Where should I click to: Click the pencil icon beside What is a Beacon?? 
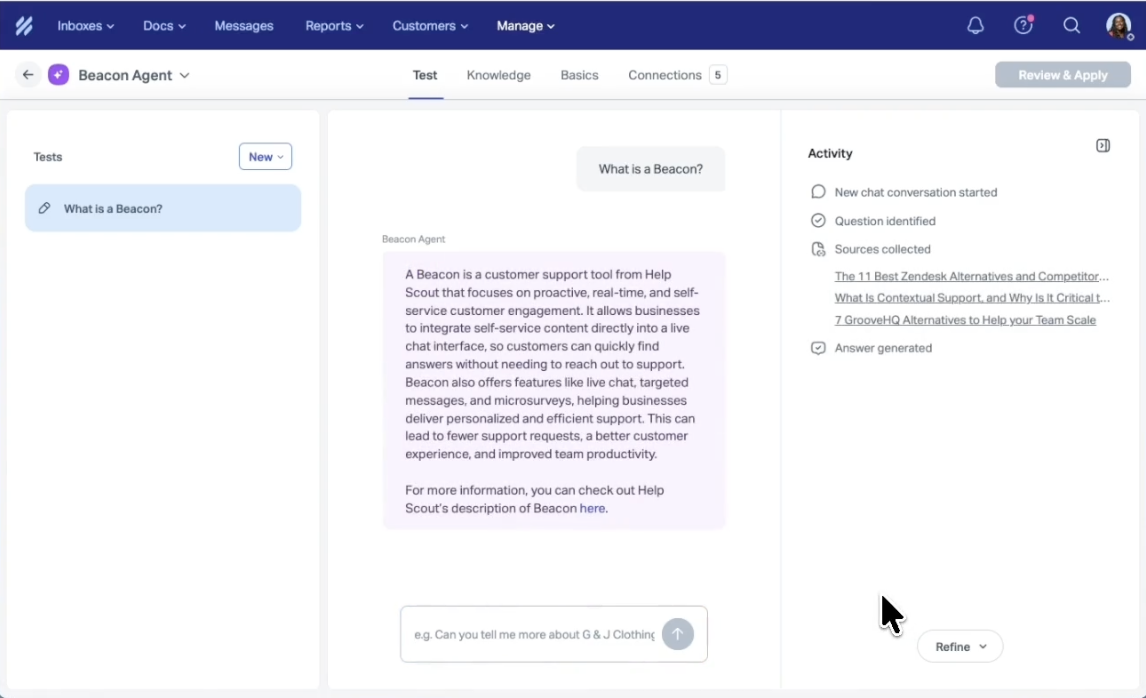(x=45, y=208)
